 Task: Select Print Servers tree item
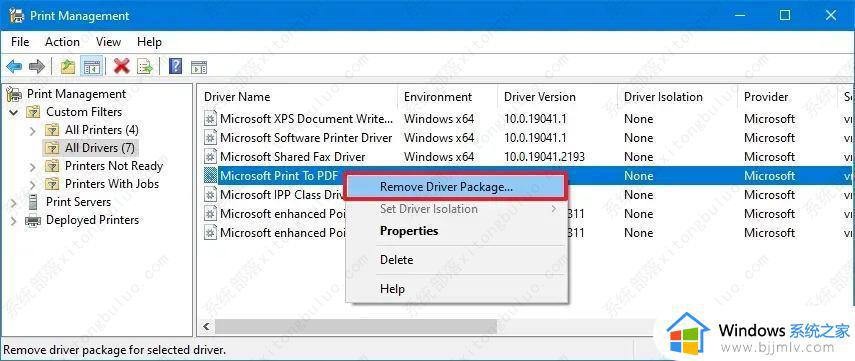pyautogui.click(x=78, y=202)
